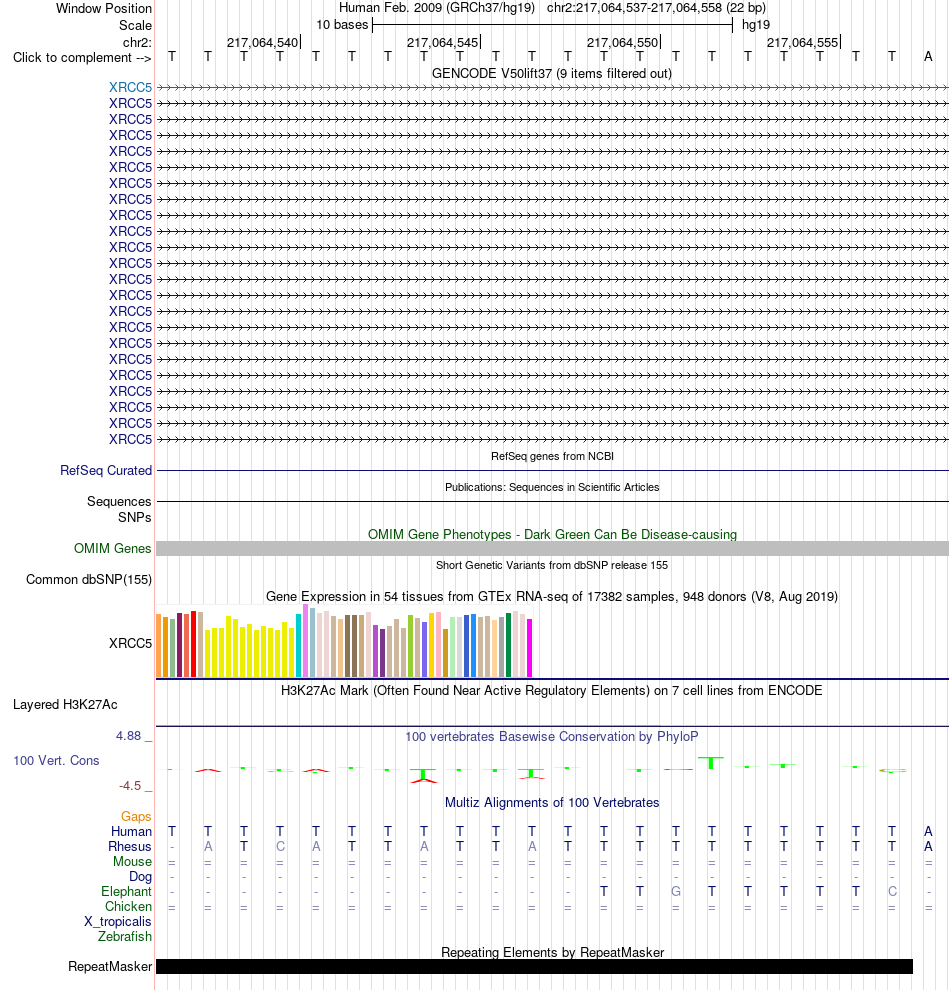
Task: Click the black RepeatMasker element bar
Action: coord(534,967)
